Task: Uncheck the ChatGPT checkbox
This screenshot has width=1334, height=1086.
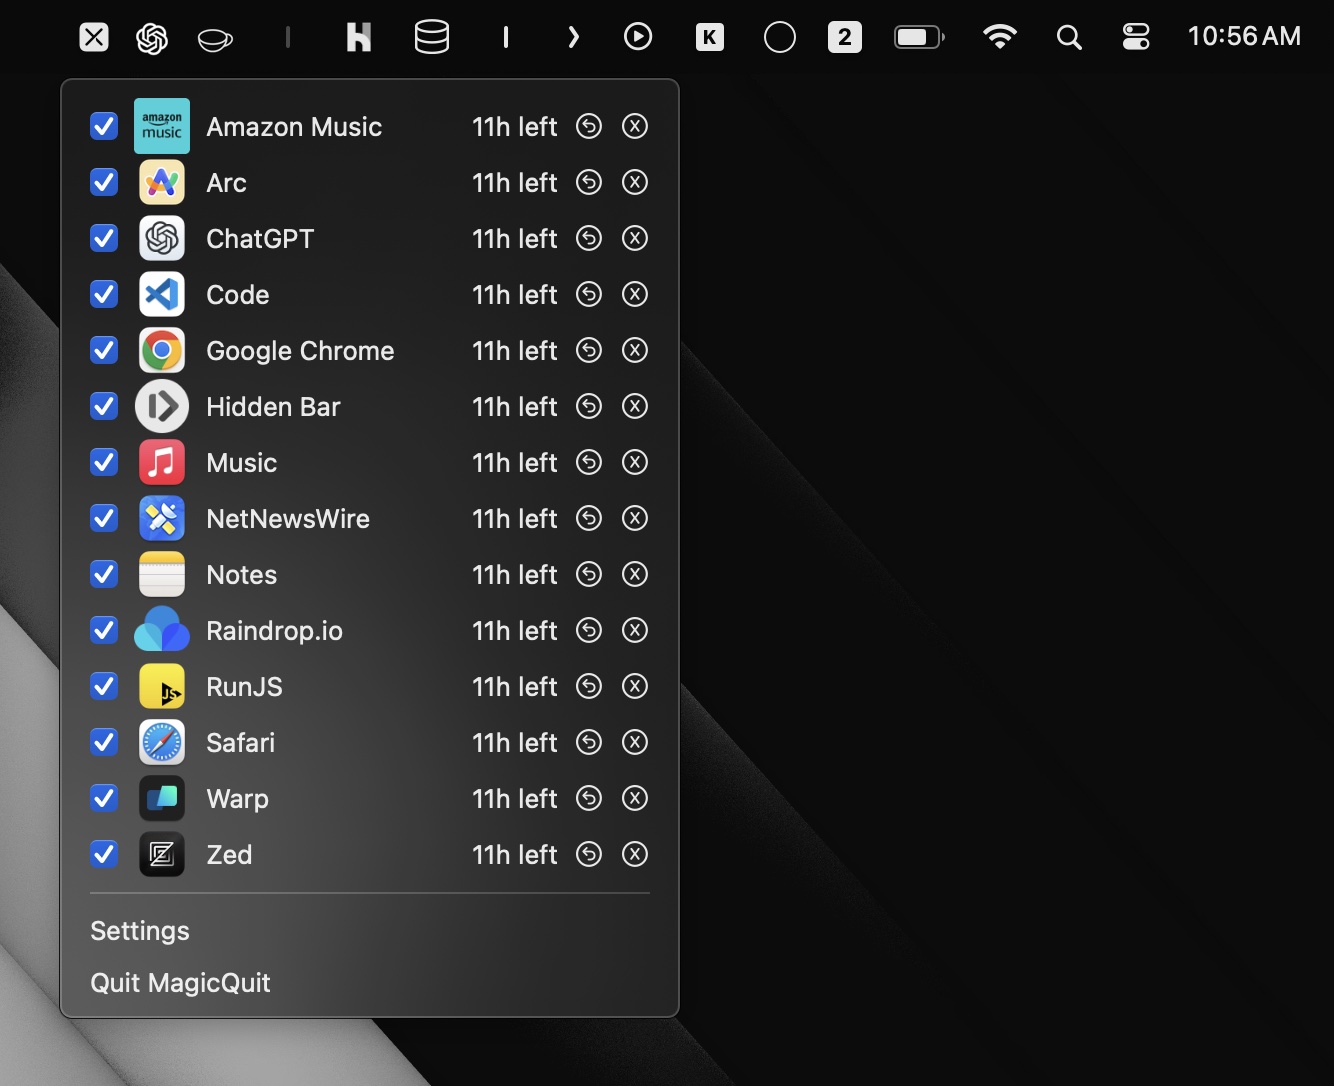Action: click(x=104, y=239)
